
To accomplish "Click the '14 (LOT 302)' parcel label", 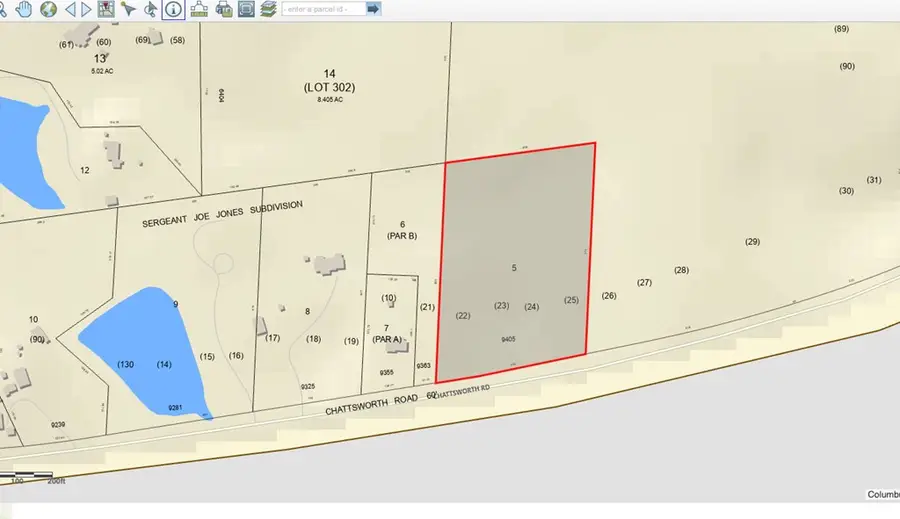I will click(x=329, y=80).
